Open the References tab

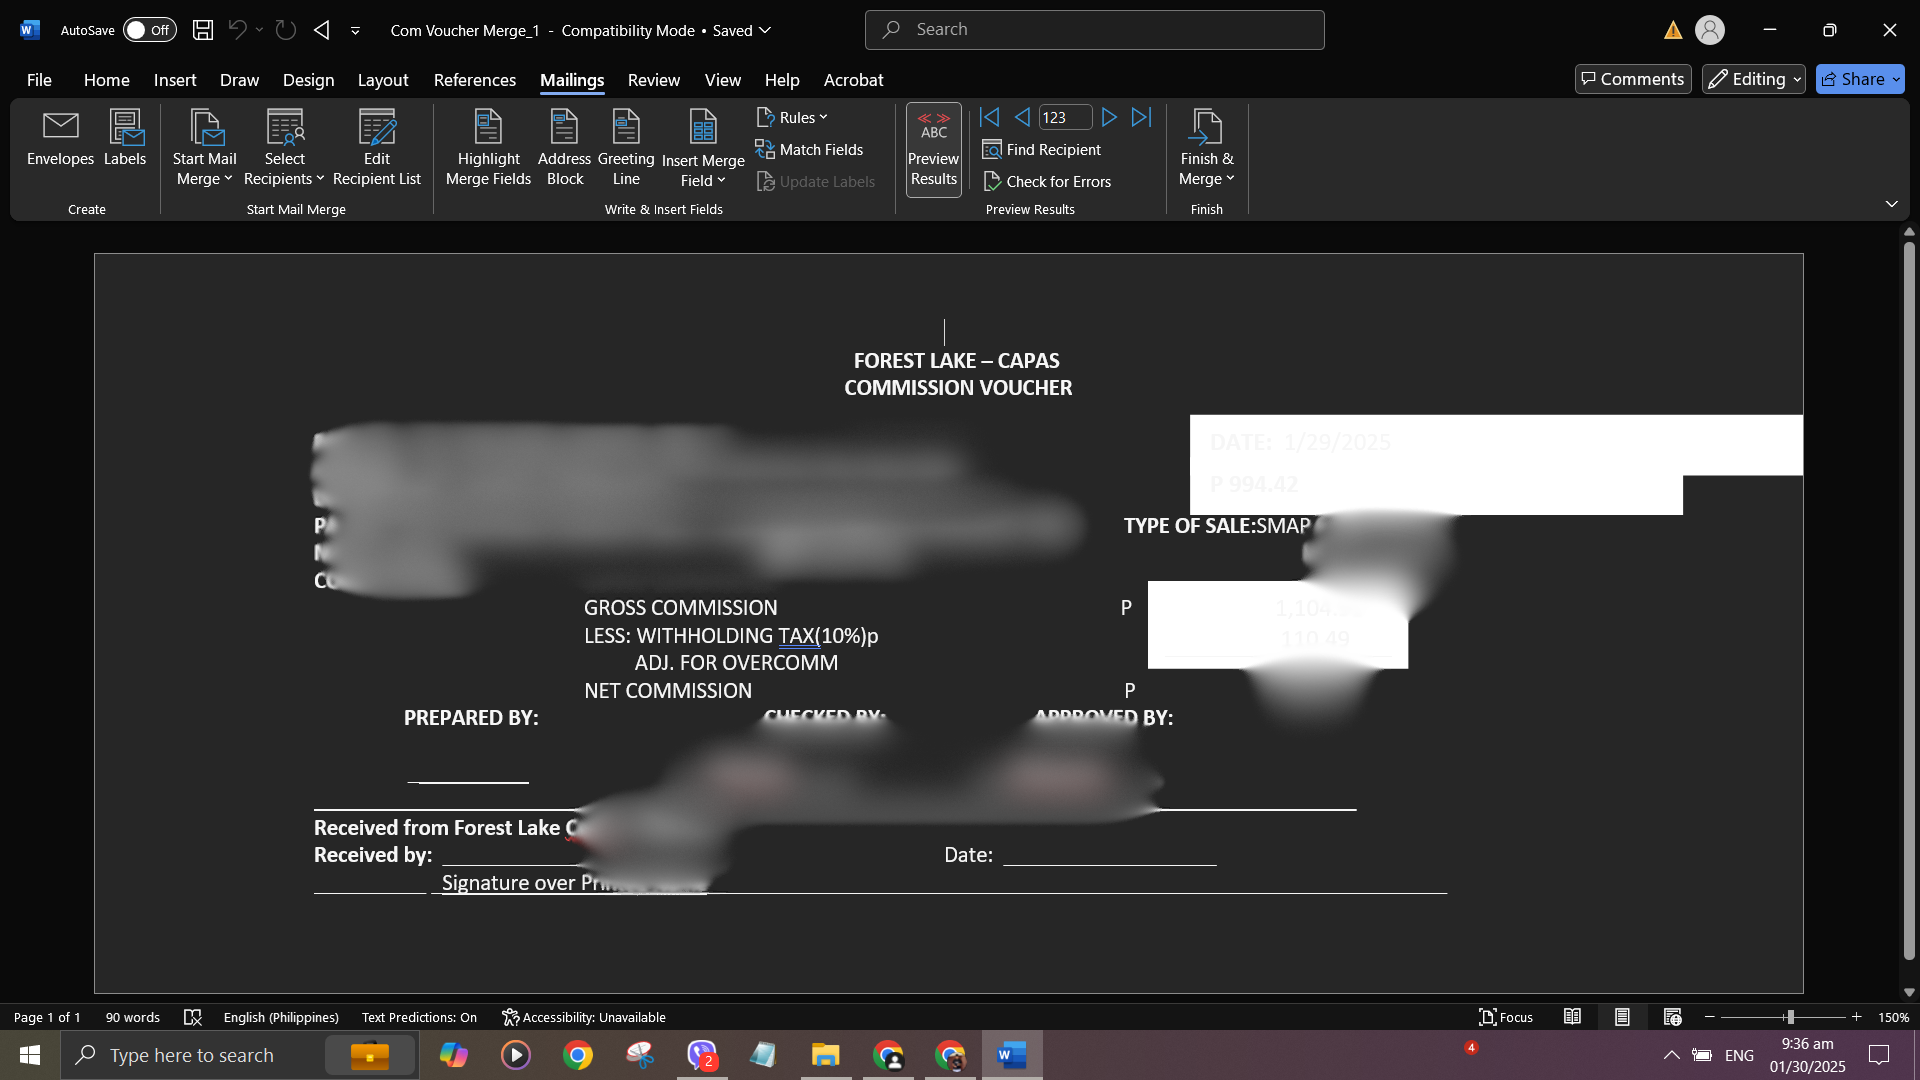(x=474, y=80)
